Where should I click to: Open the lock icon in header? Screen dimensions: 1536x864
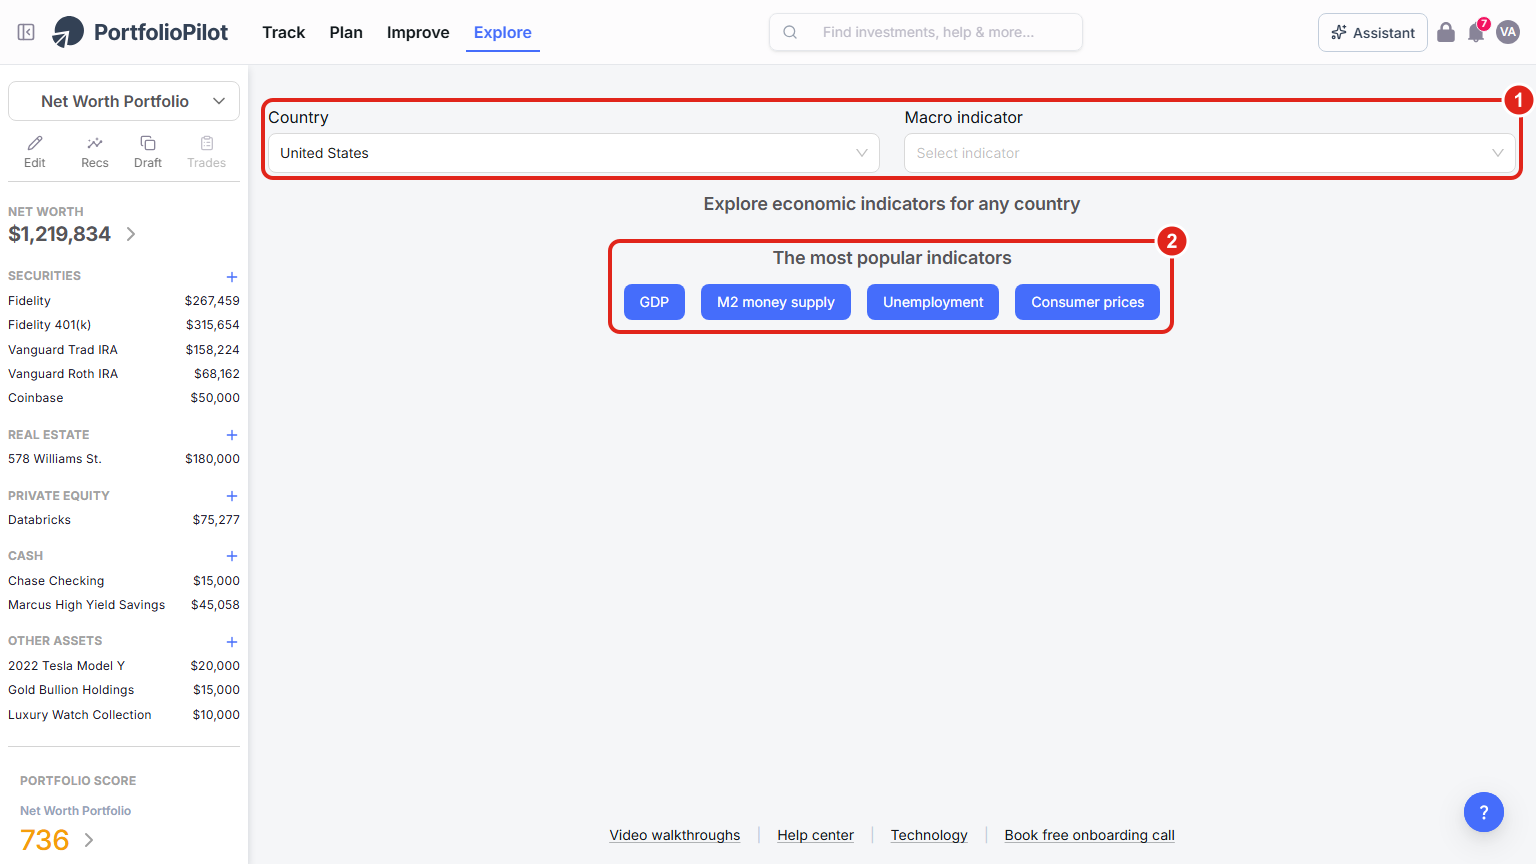point(1446,32)
